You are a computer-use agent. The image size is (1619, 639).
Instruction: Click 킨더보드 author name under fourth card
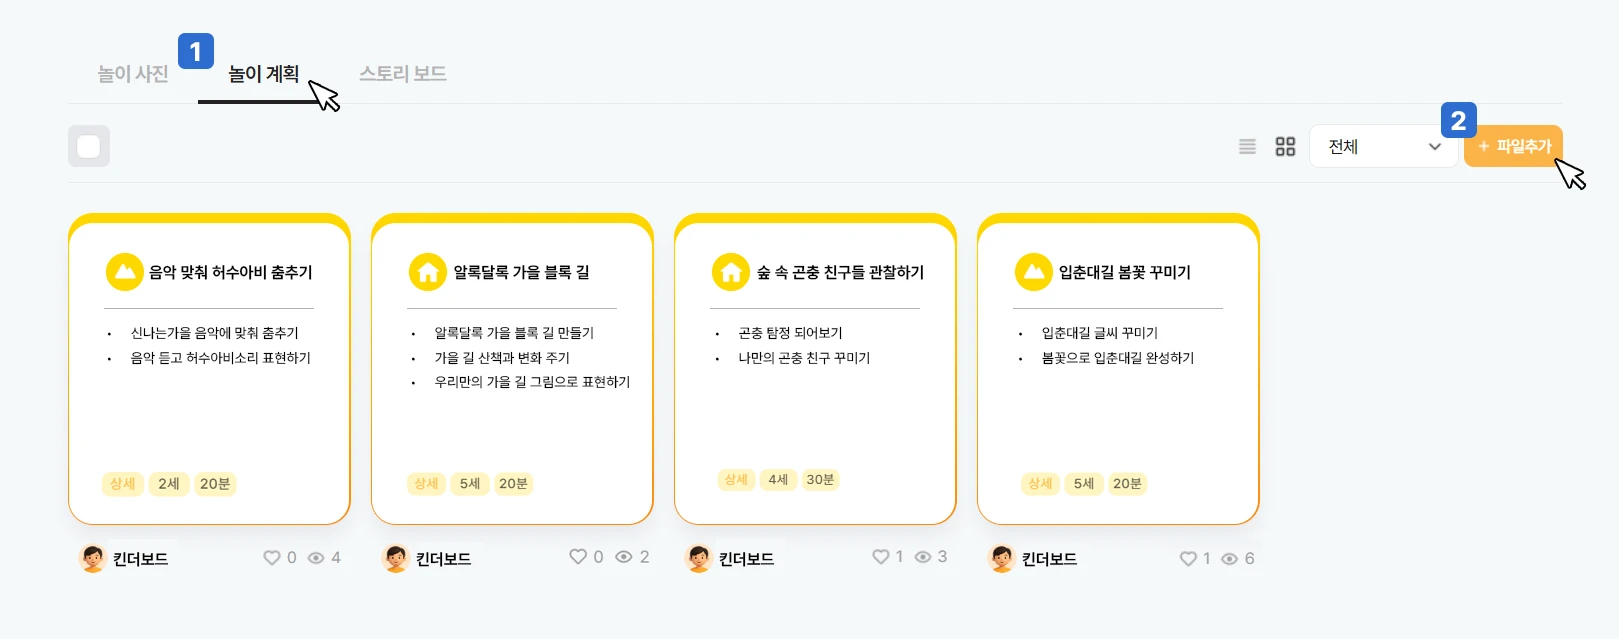tap(1049, 559)
